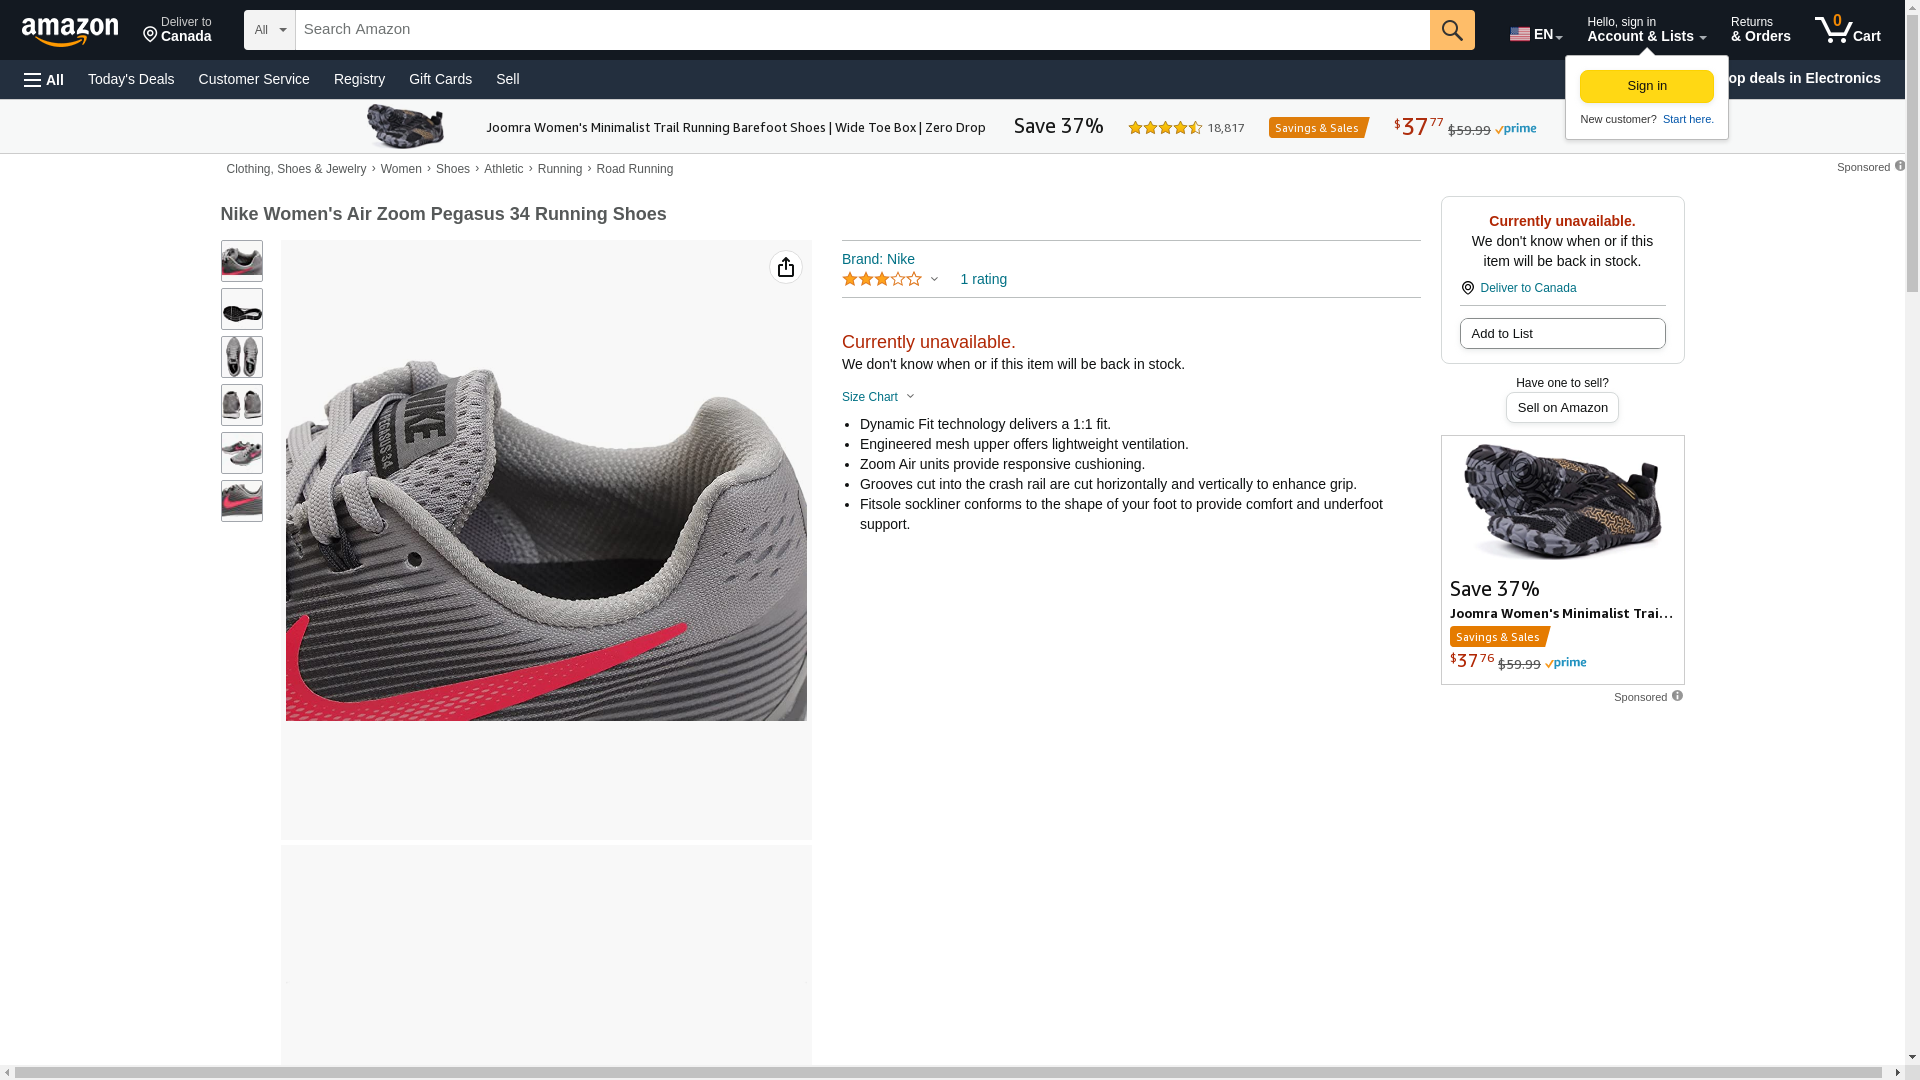Click the search magnifier button

pyautogui.click(x=1452, y=30)
